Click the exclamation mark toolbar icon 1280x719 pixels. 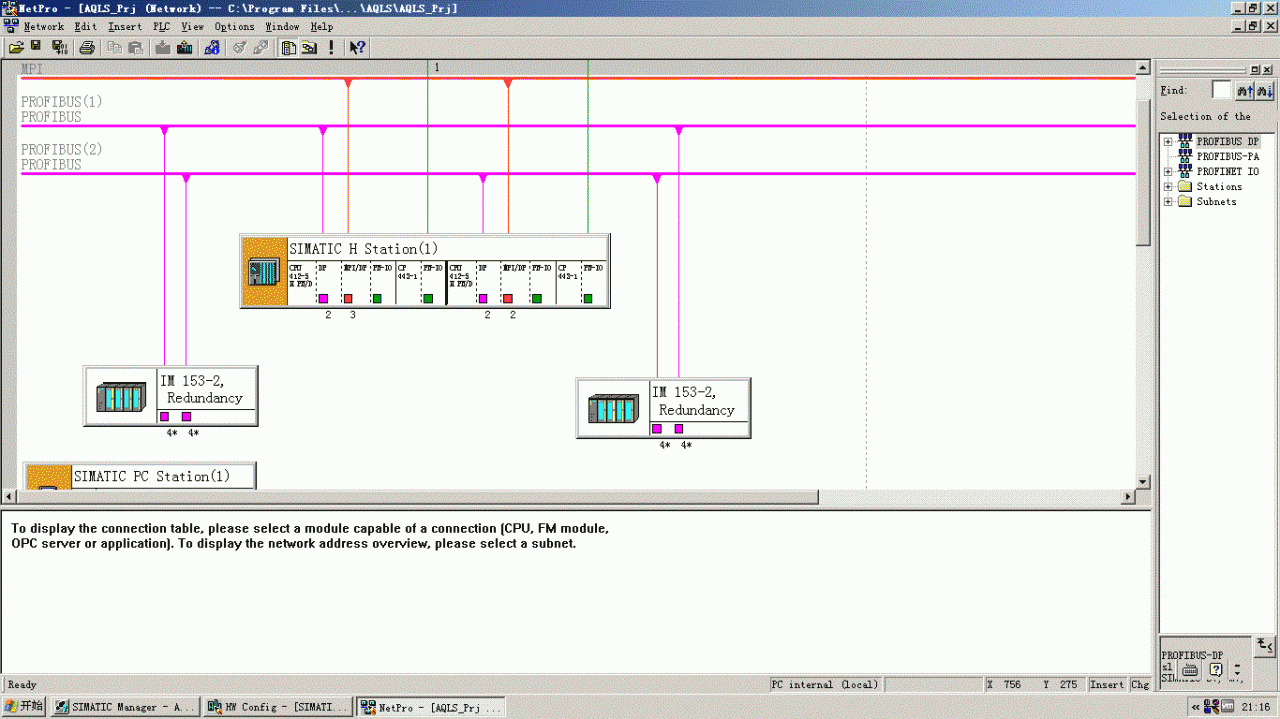tap(331, 47)
